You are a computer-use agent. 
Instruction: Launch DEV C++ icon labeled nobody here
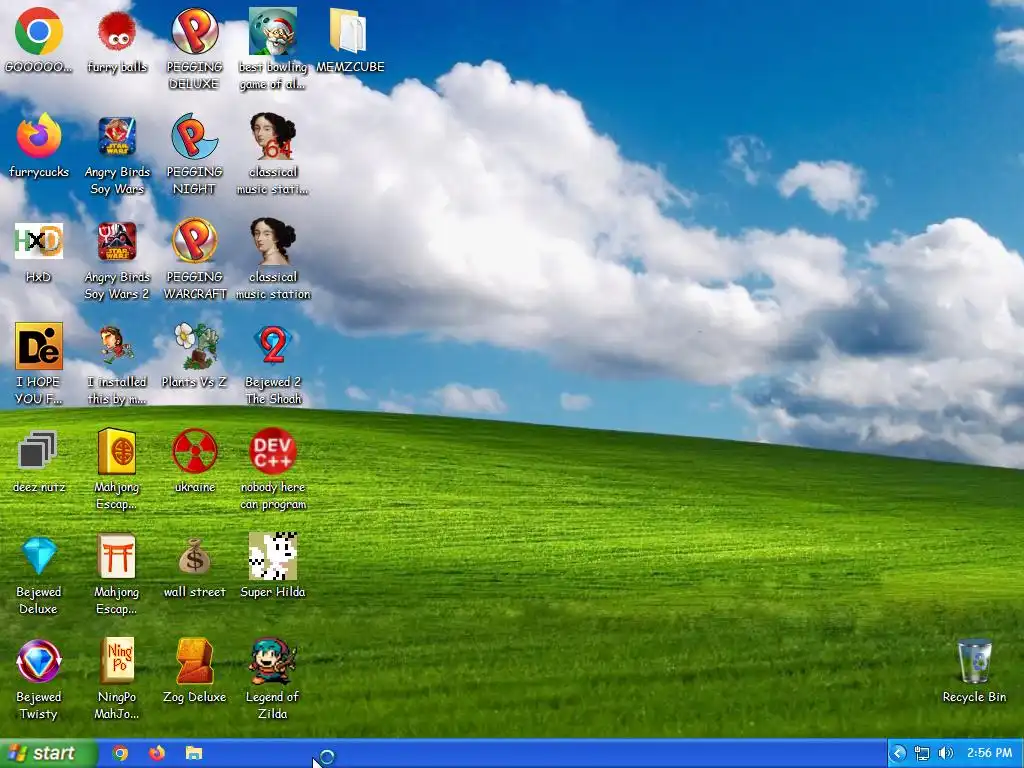pyautogui.click(x=273, y=451)
